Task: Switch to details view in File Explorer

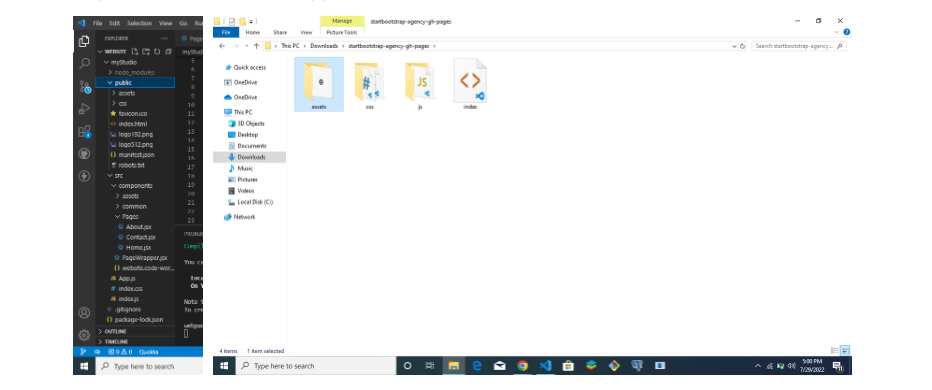Action: 835,351
